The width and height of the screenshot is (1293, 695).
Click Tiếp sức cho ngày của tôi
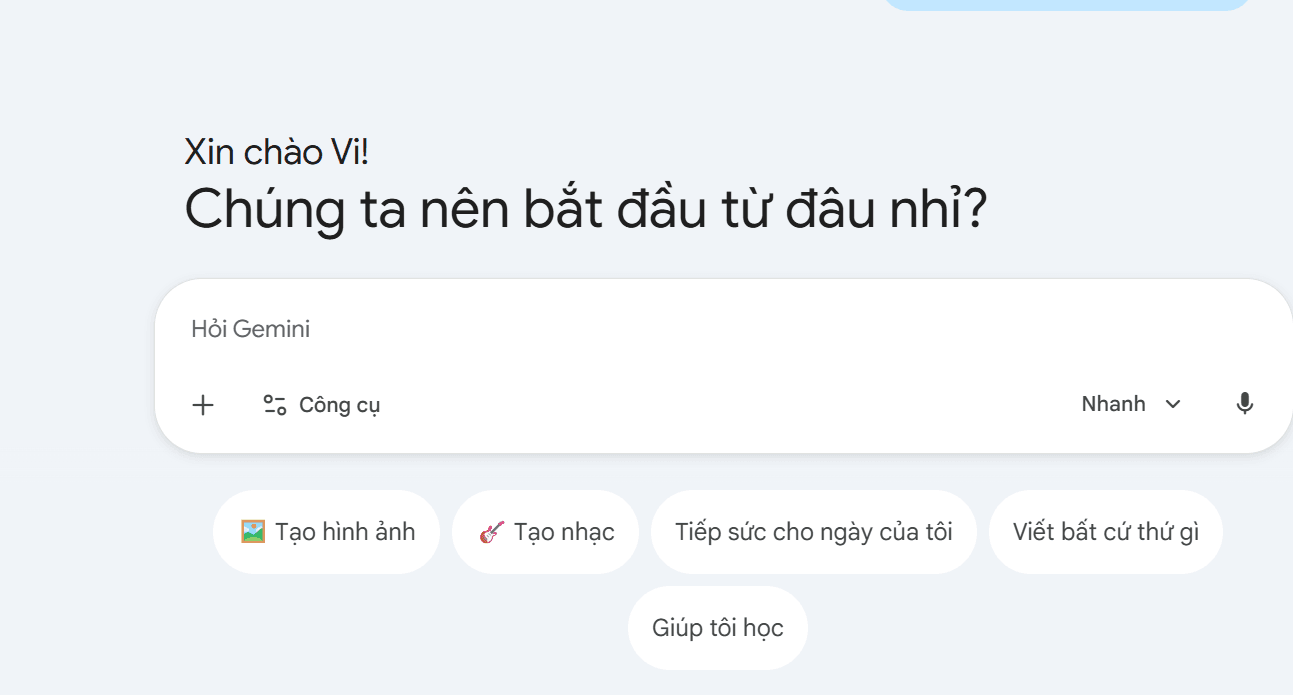813,531
